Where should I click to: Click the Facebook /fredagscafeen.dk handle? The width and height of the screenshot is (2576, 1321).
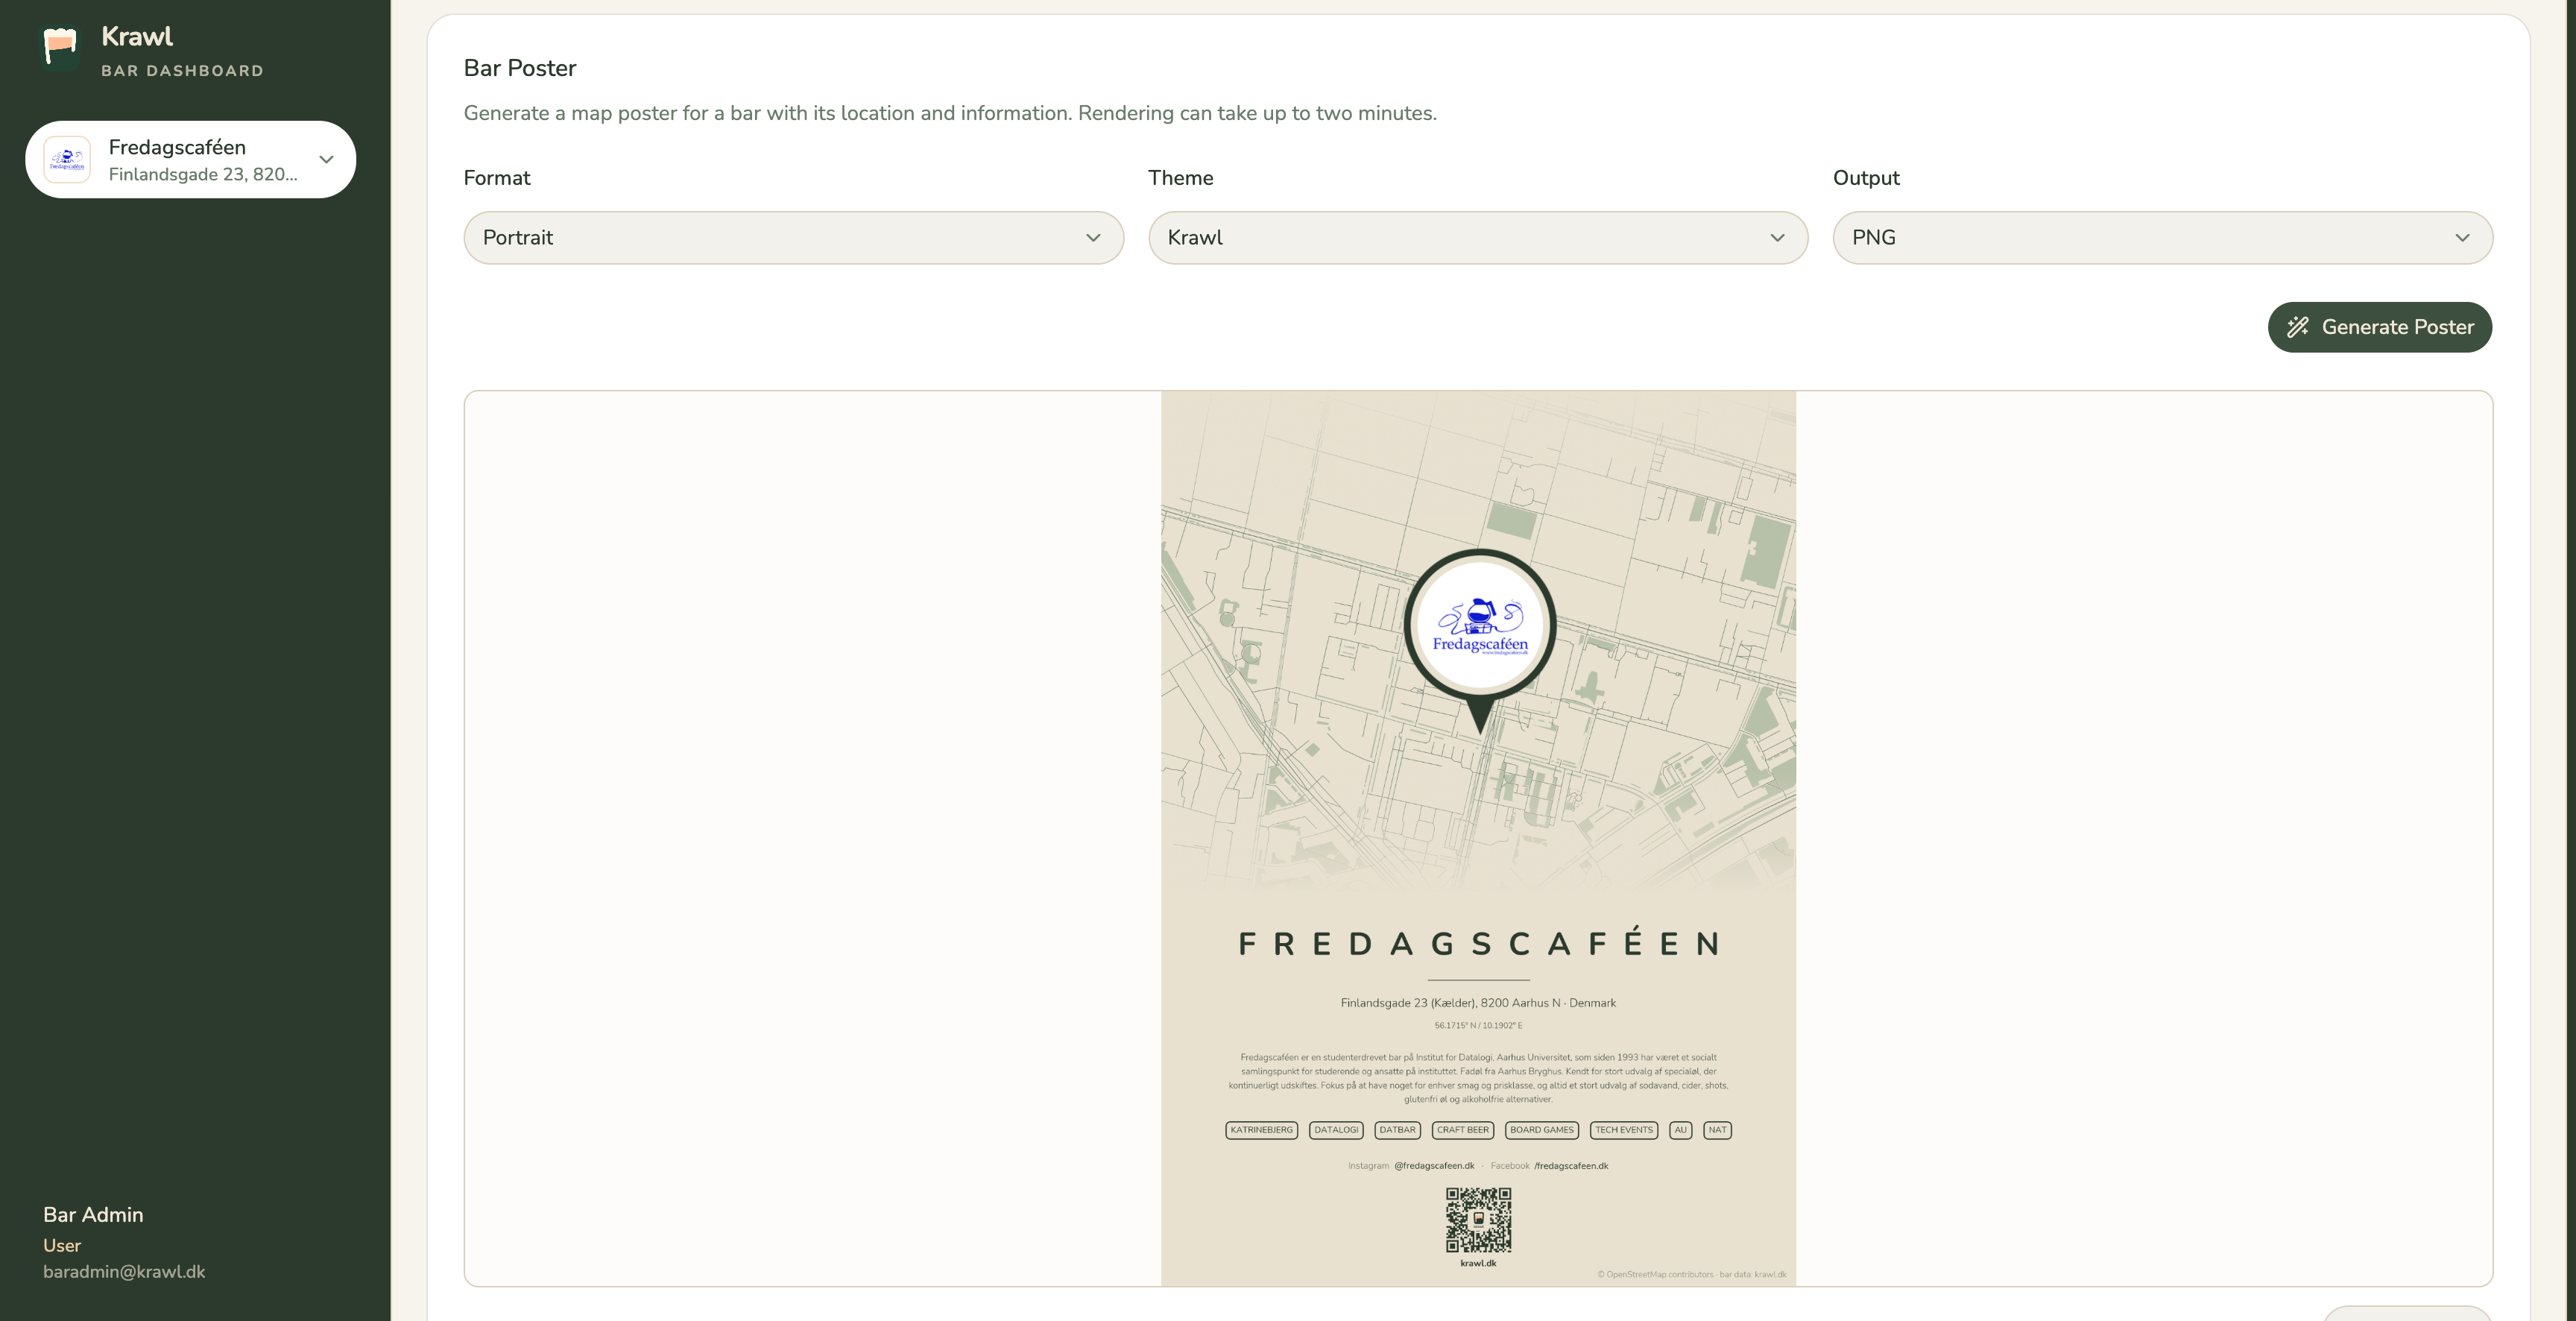pos(1571,1166)
